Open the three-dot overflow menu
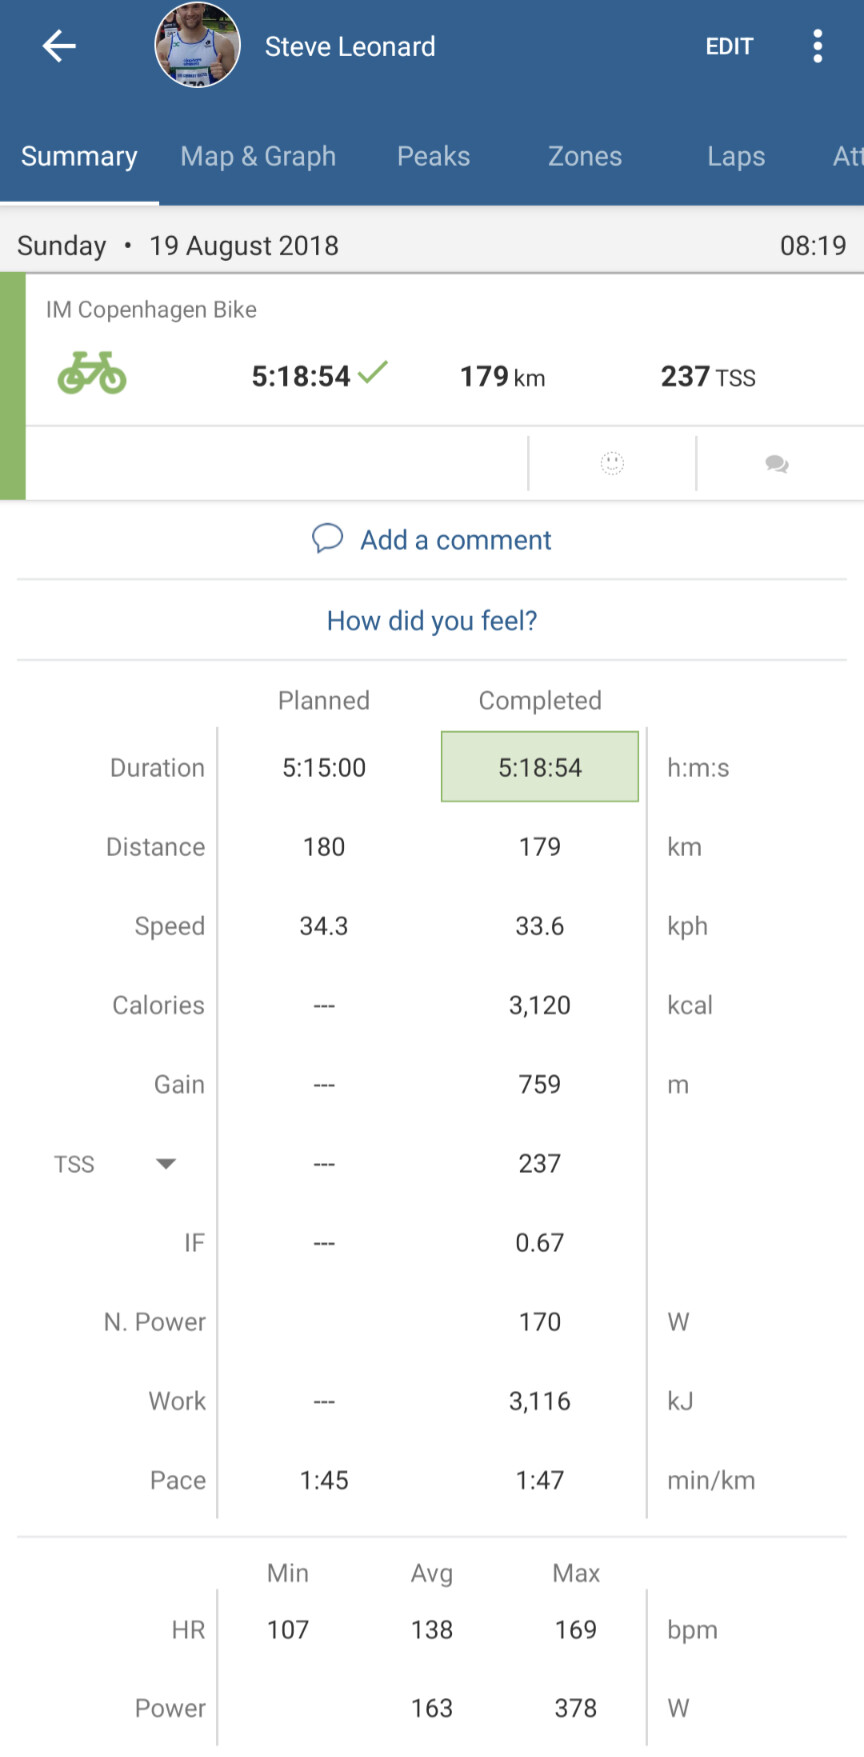The height and width of the screenshot is (1757, 864). coord(818,46)
